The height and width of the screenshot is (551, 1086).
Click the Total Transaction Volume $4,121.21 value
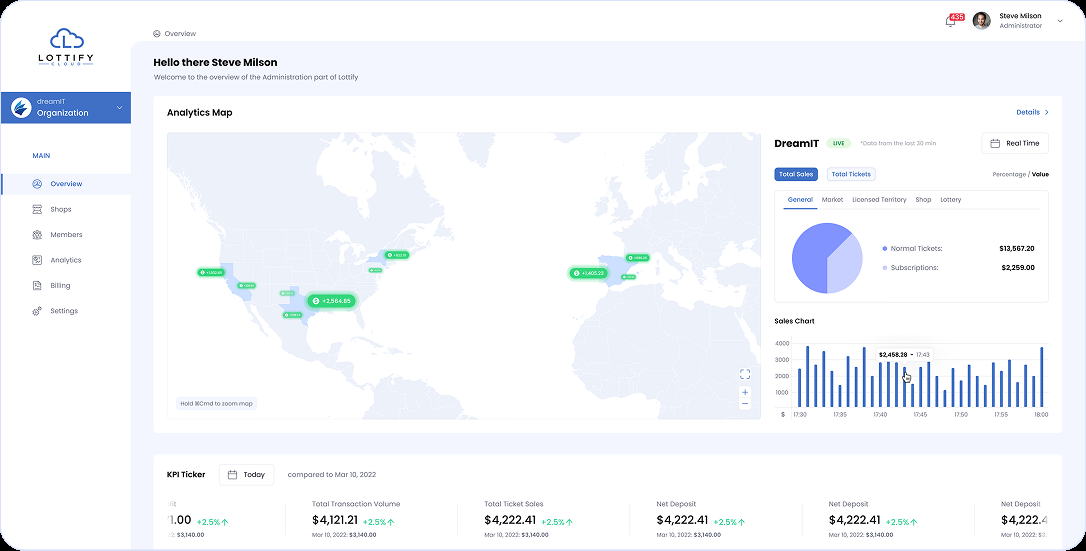coord(335,520)
